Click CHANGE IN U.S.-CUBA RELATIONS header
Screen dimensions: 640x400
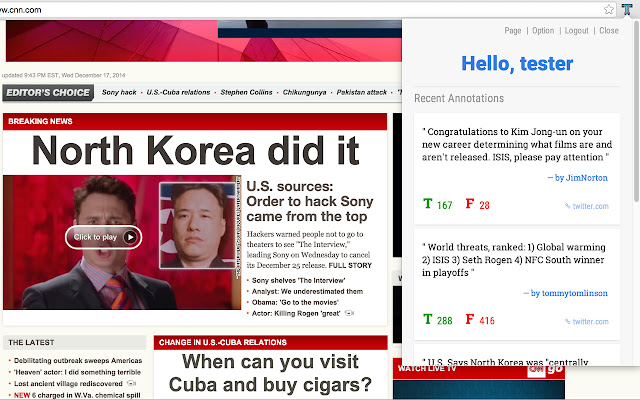[270, 342]
